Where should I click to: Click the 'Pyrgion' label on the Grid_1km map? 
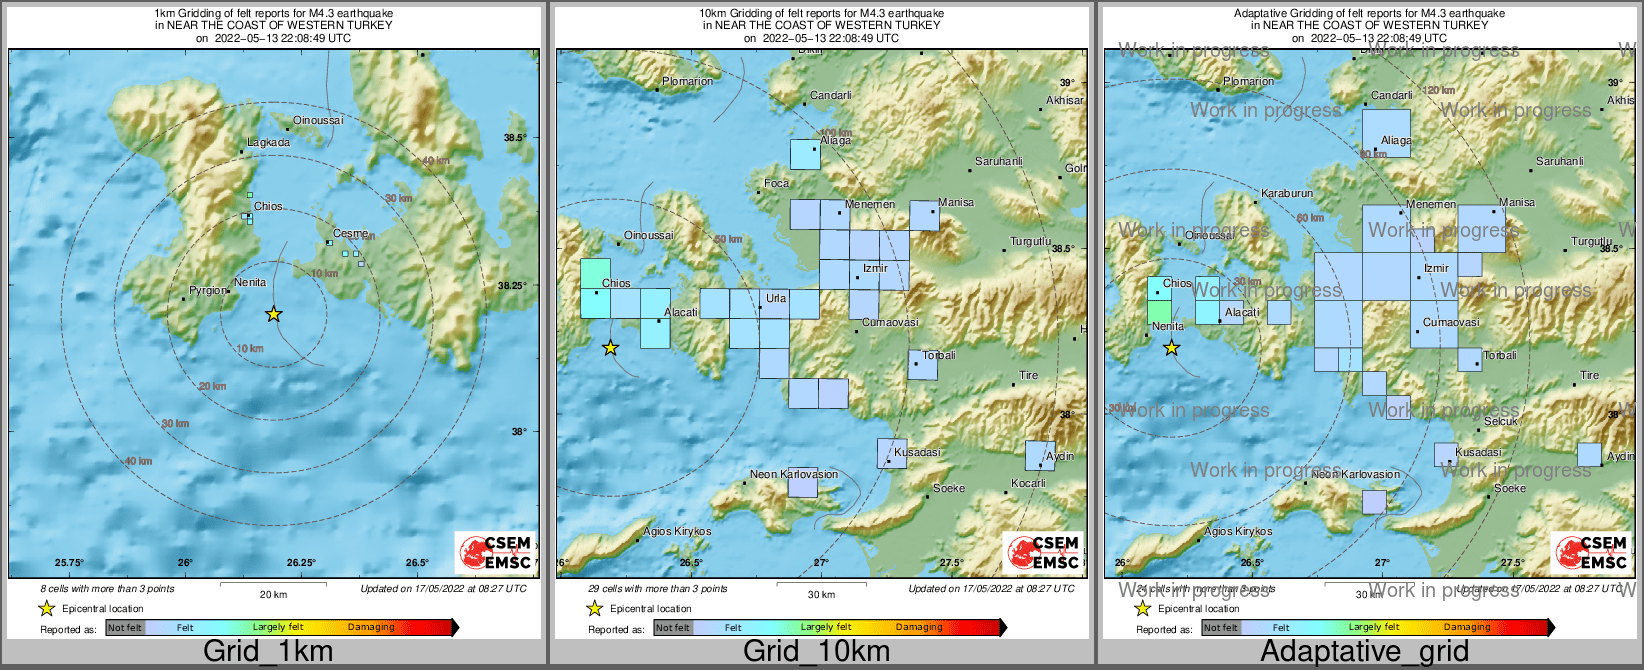click(x=208, y=290)
